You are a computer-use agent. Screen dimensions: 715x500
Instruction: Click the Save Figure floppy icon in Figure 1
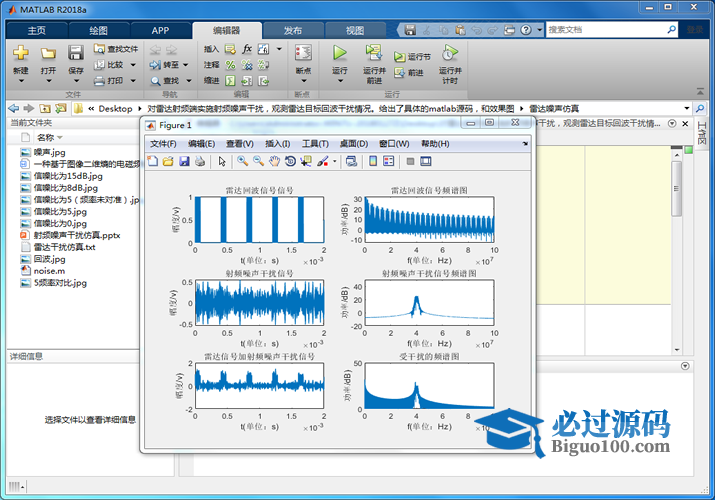click(x=184, y=161)
